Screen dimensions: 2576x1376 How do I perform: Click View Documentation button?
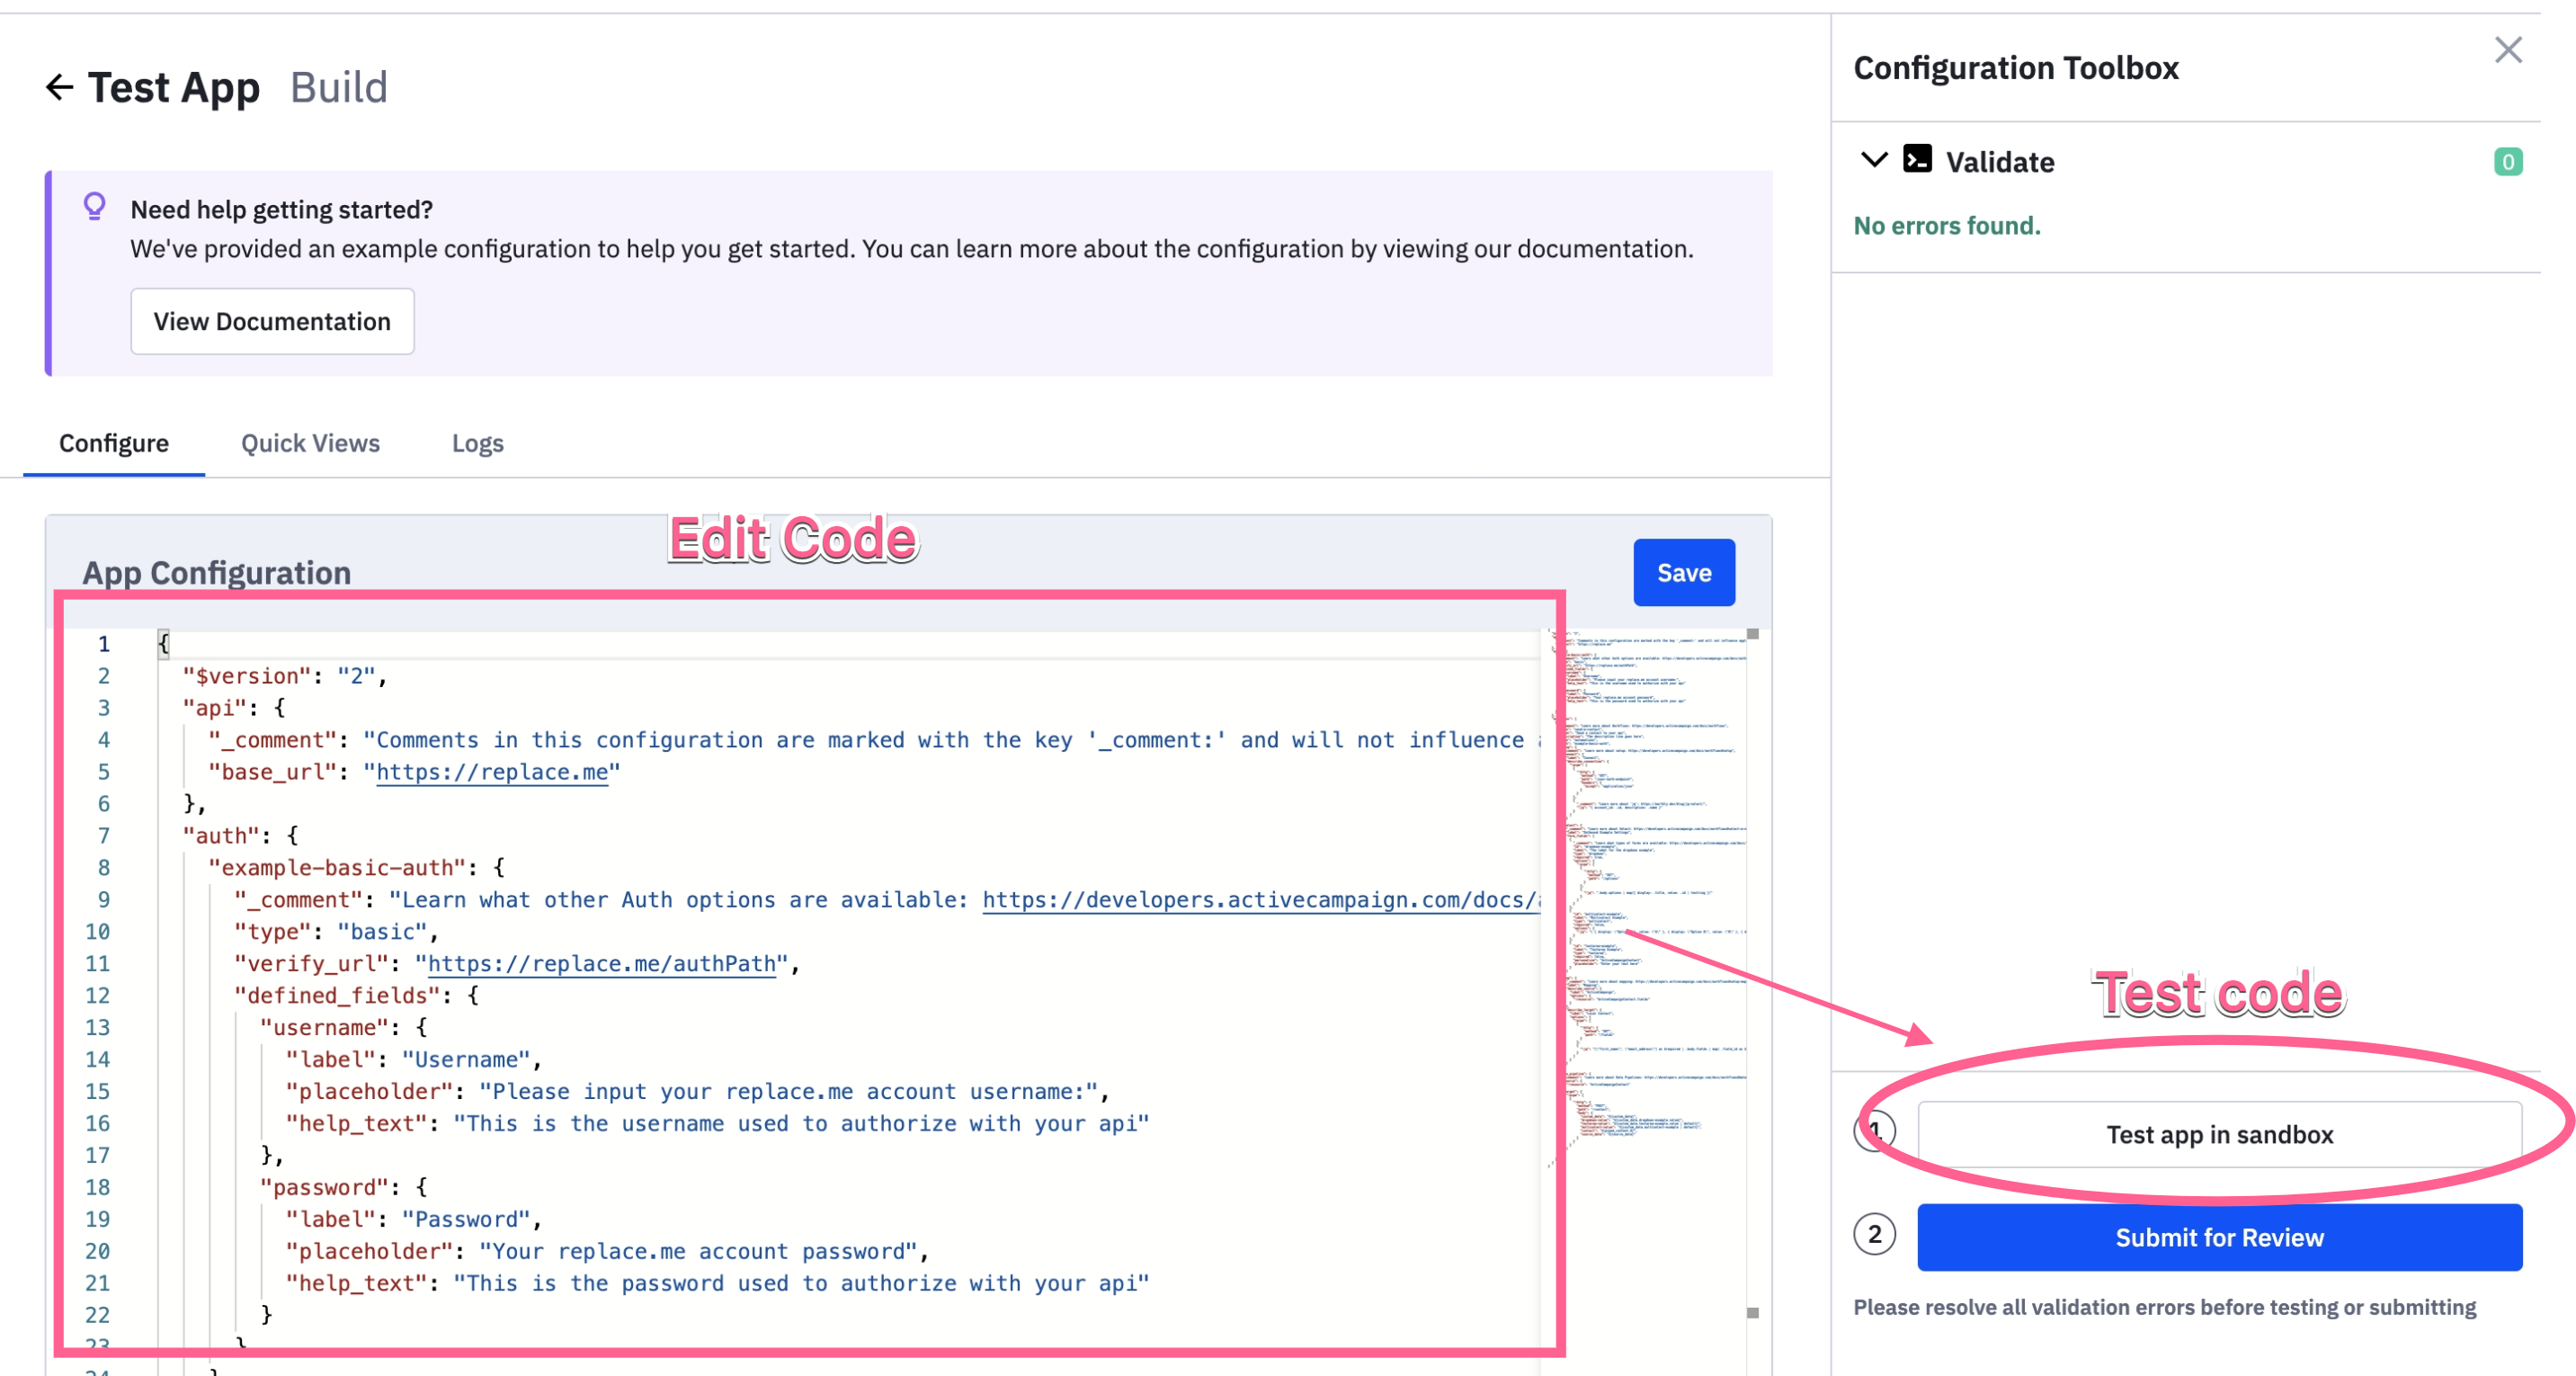[272, 321]
